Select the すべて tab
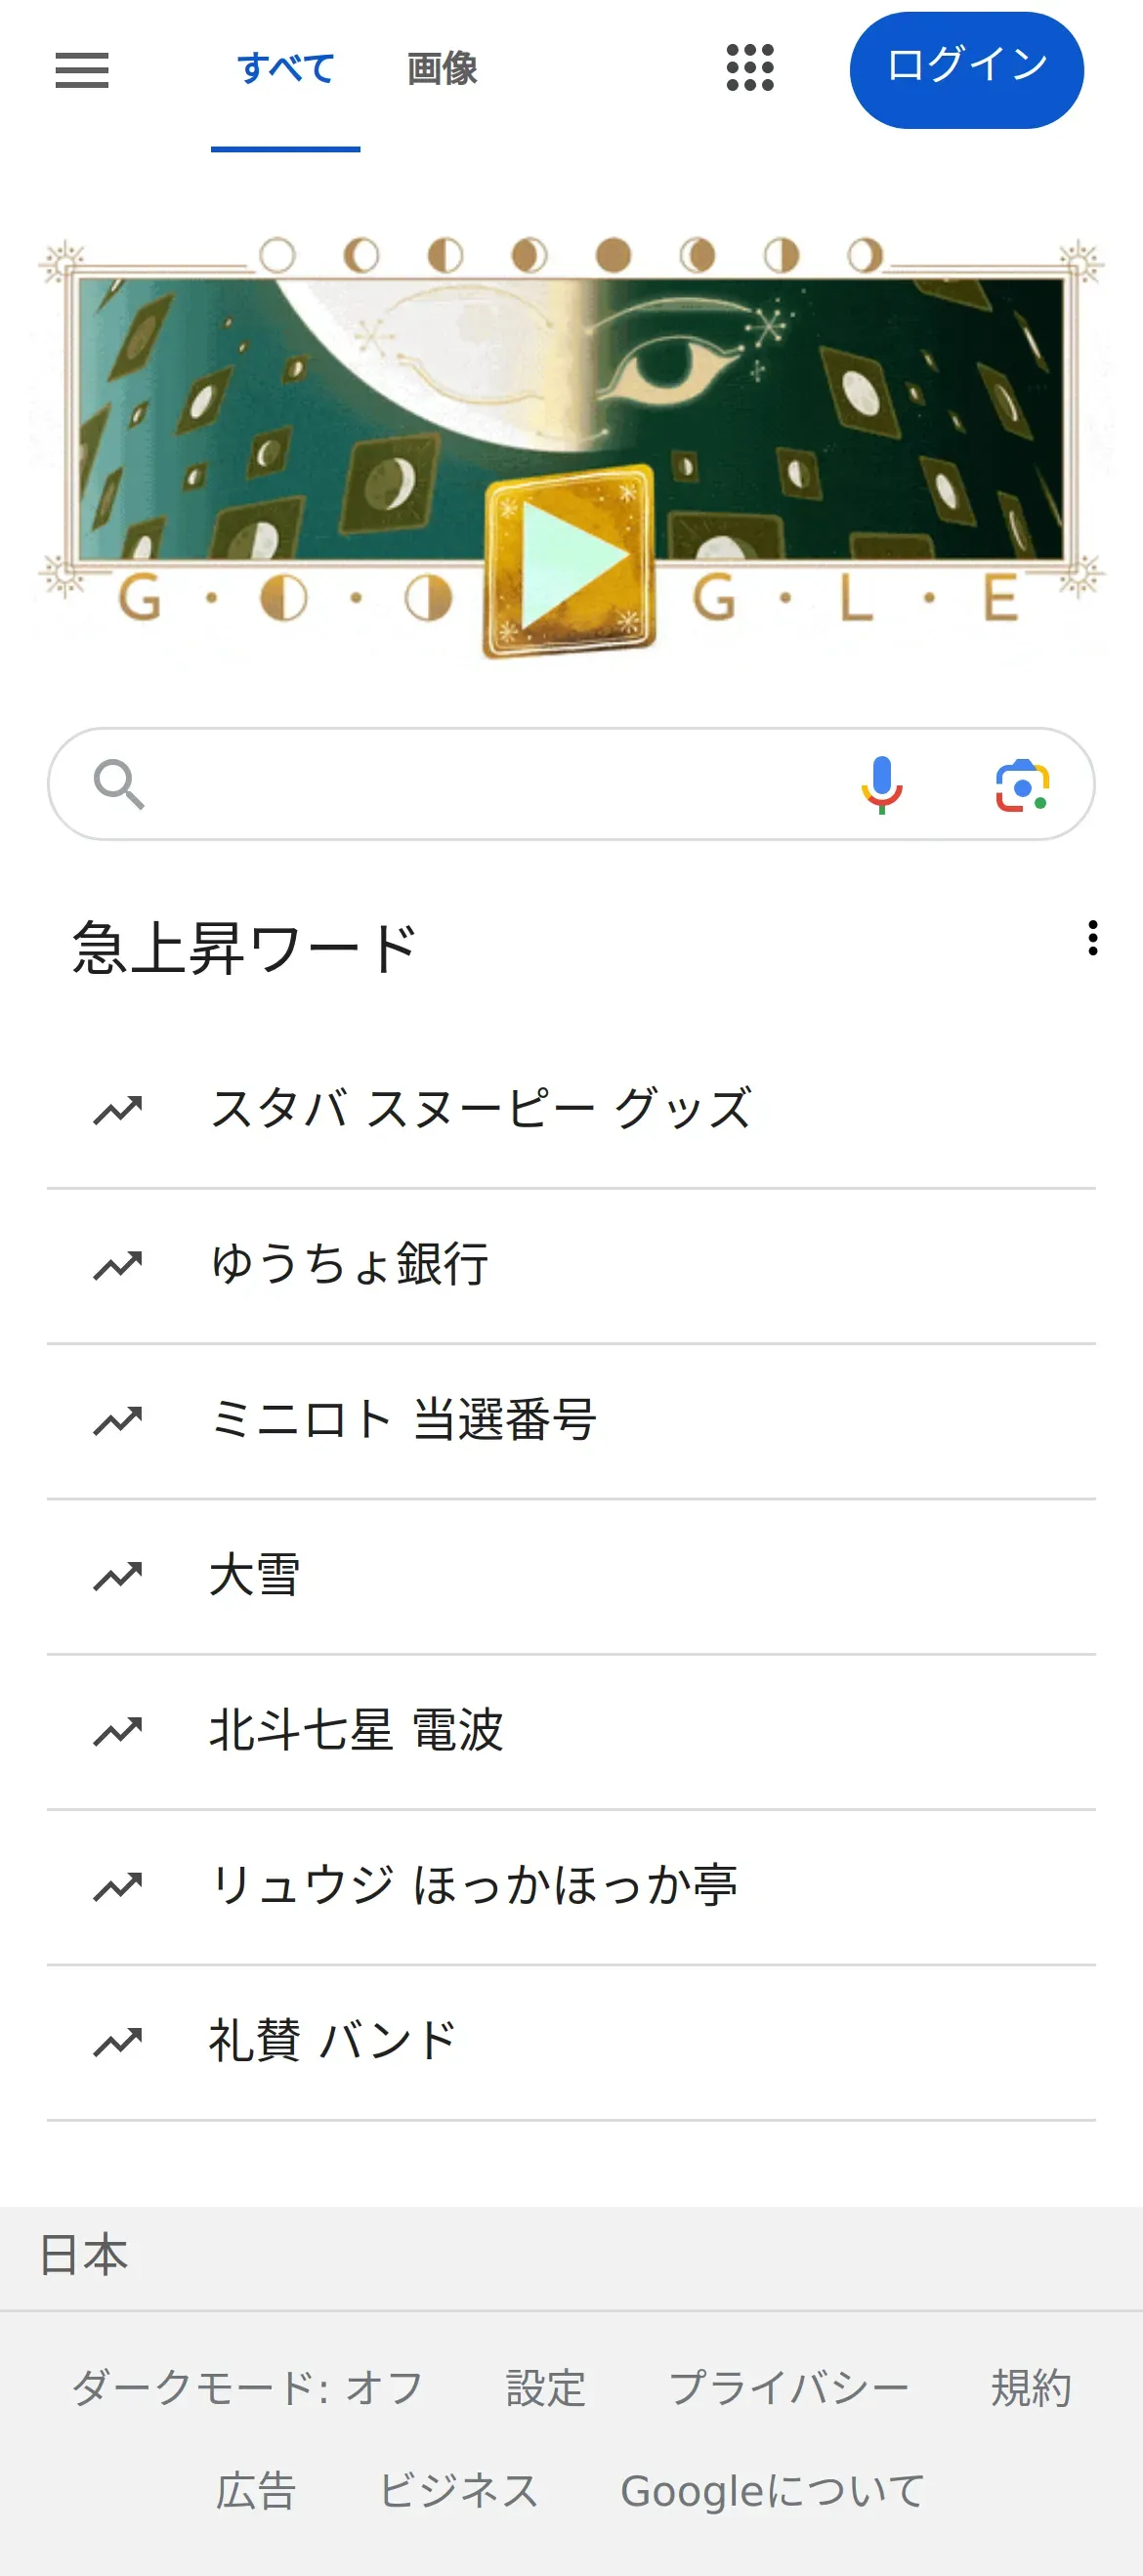 (286, 69)
